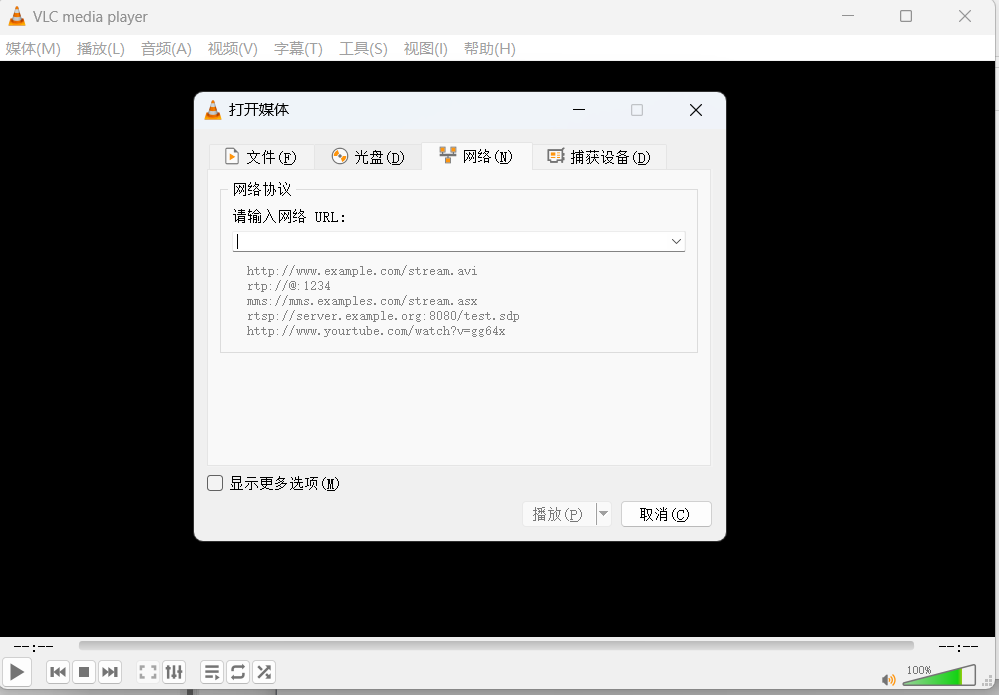
Task: Click the playback seek bar
Action: tap(496, 646)
